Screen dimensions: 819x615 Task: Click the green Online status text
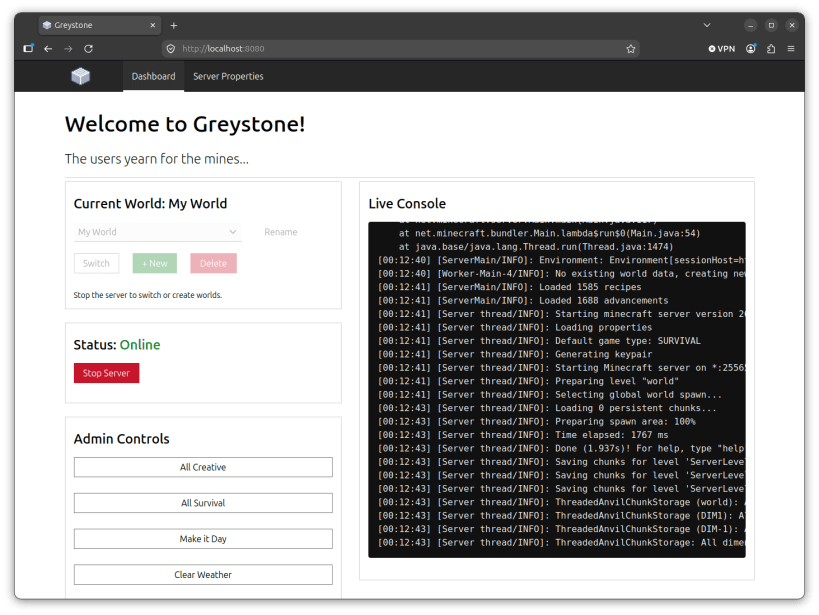140,345
